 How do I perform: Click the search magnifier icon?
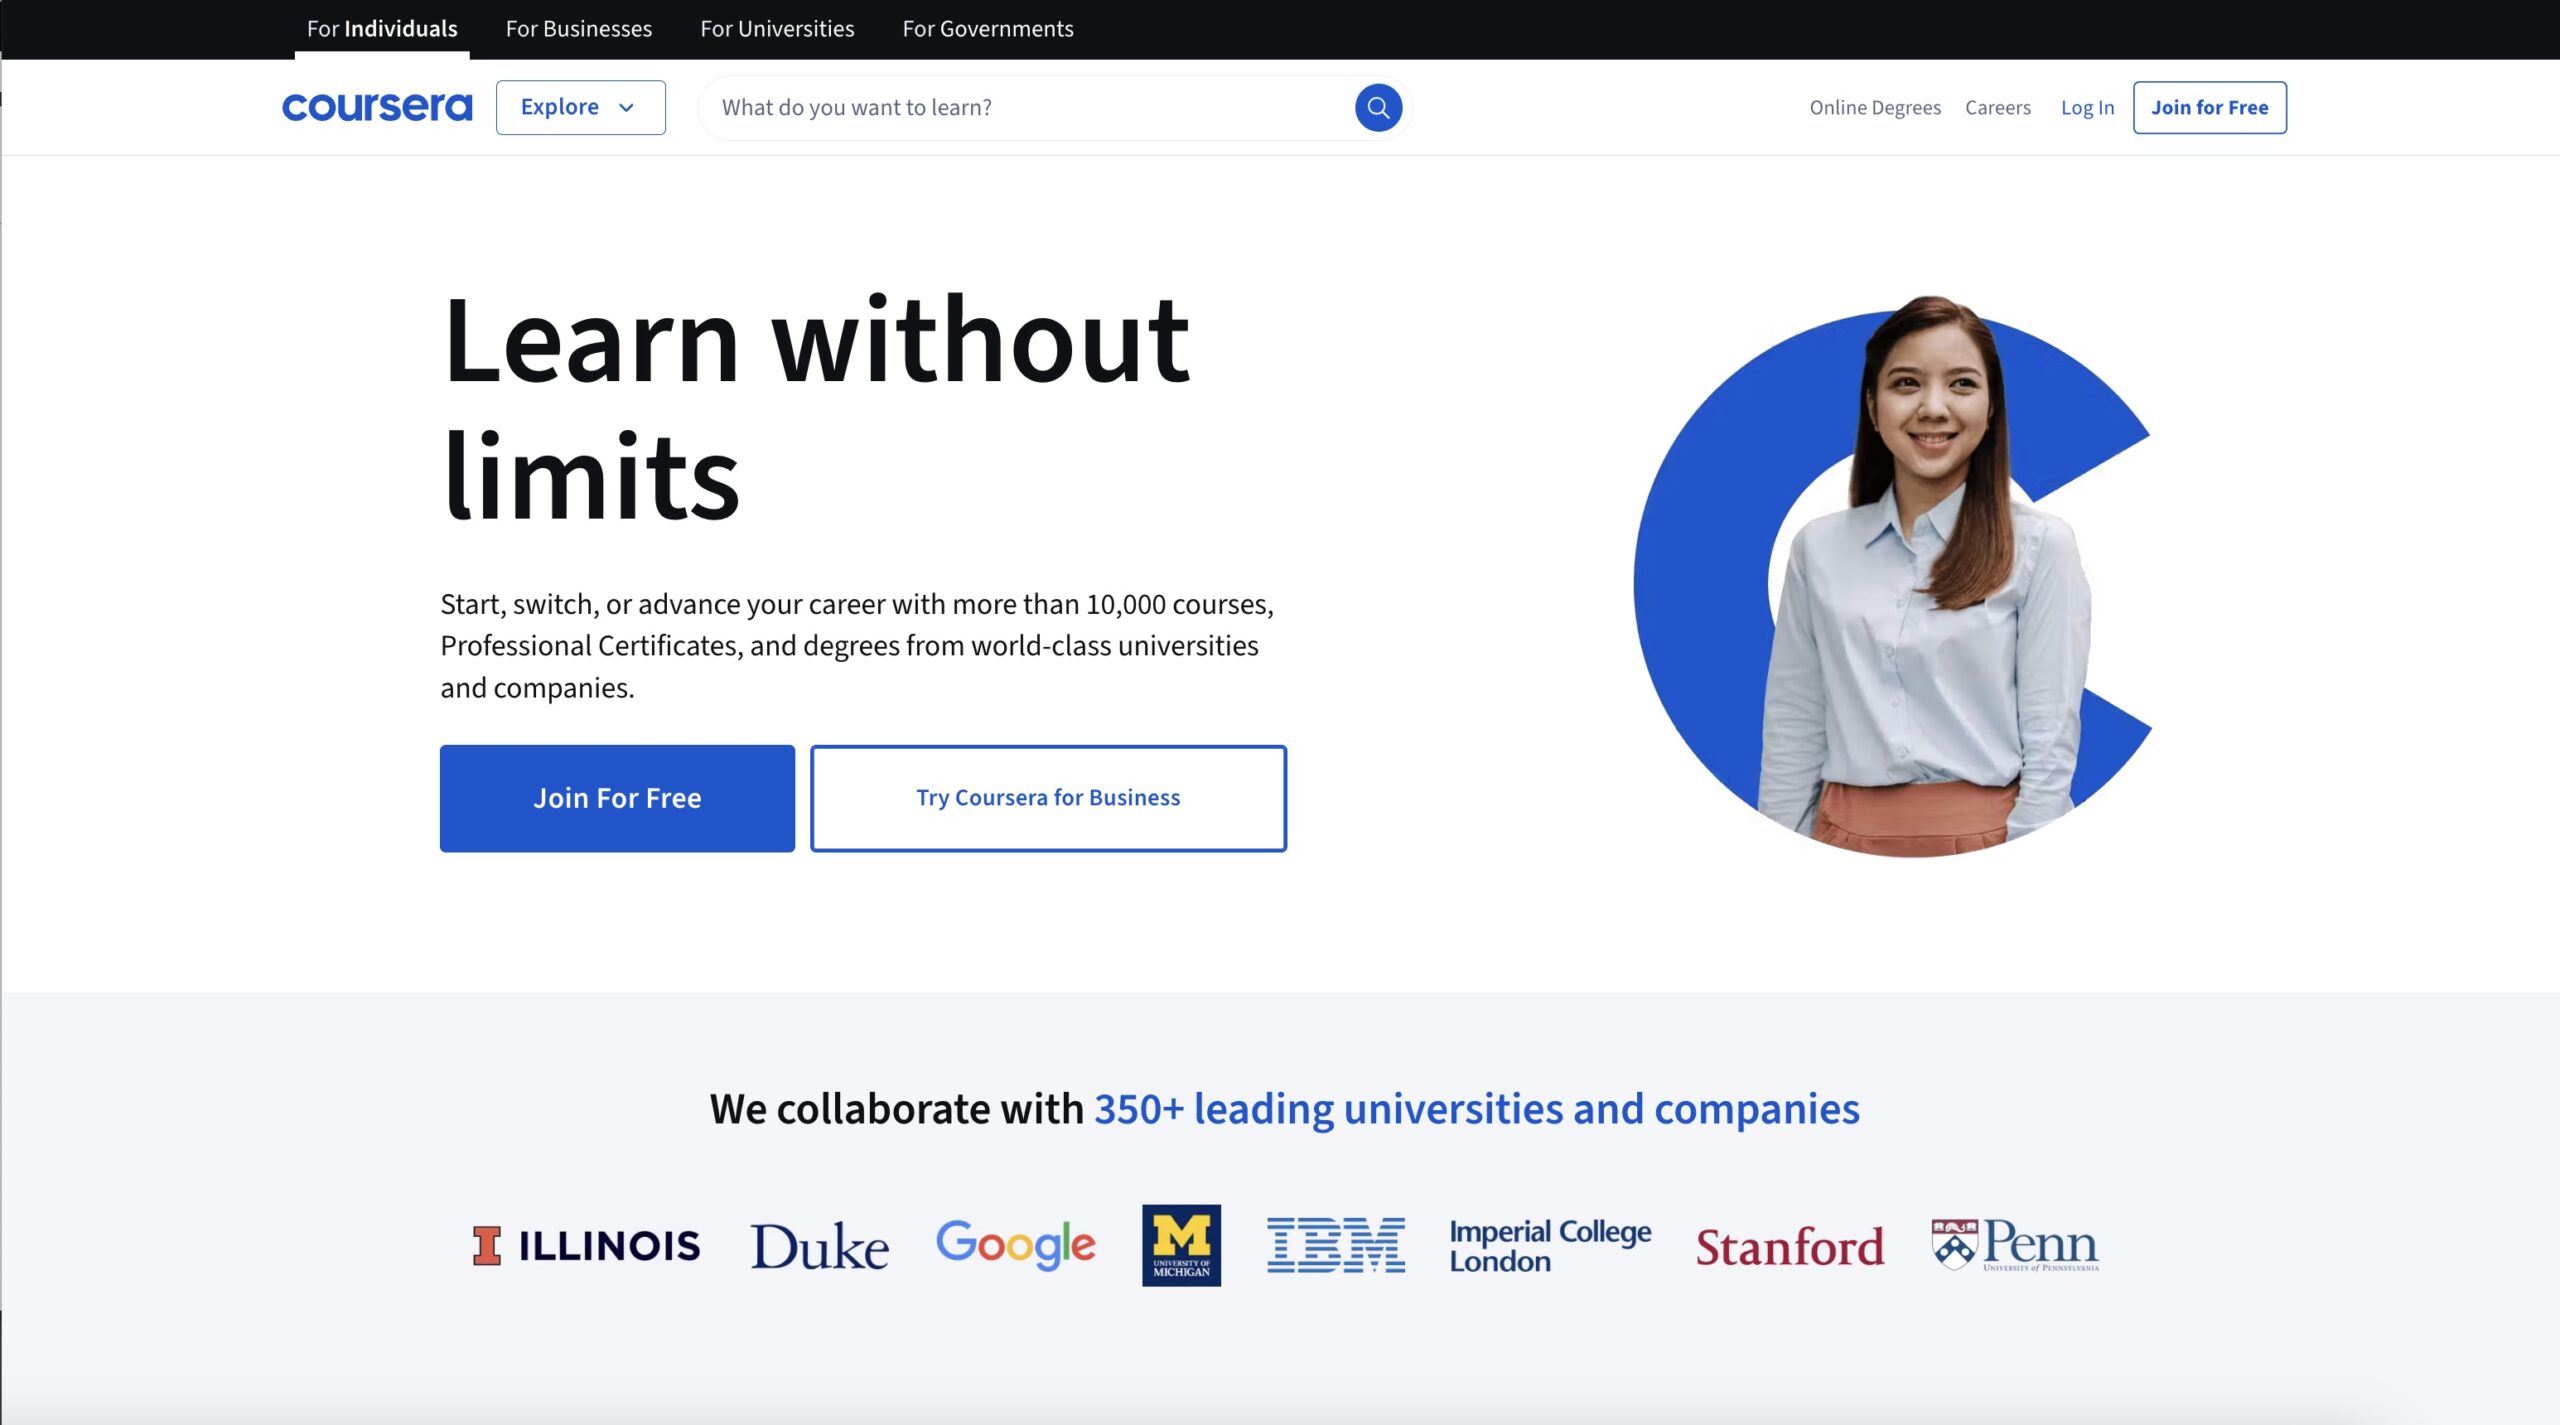(1378, 107)
